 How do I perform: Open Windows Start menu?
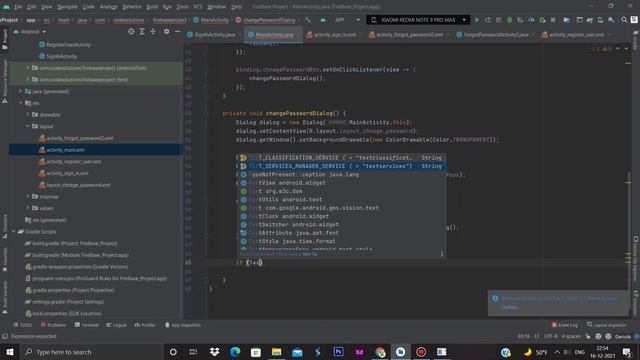tap(10, 352)
